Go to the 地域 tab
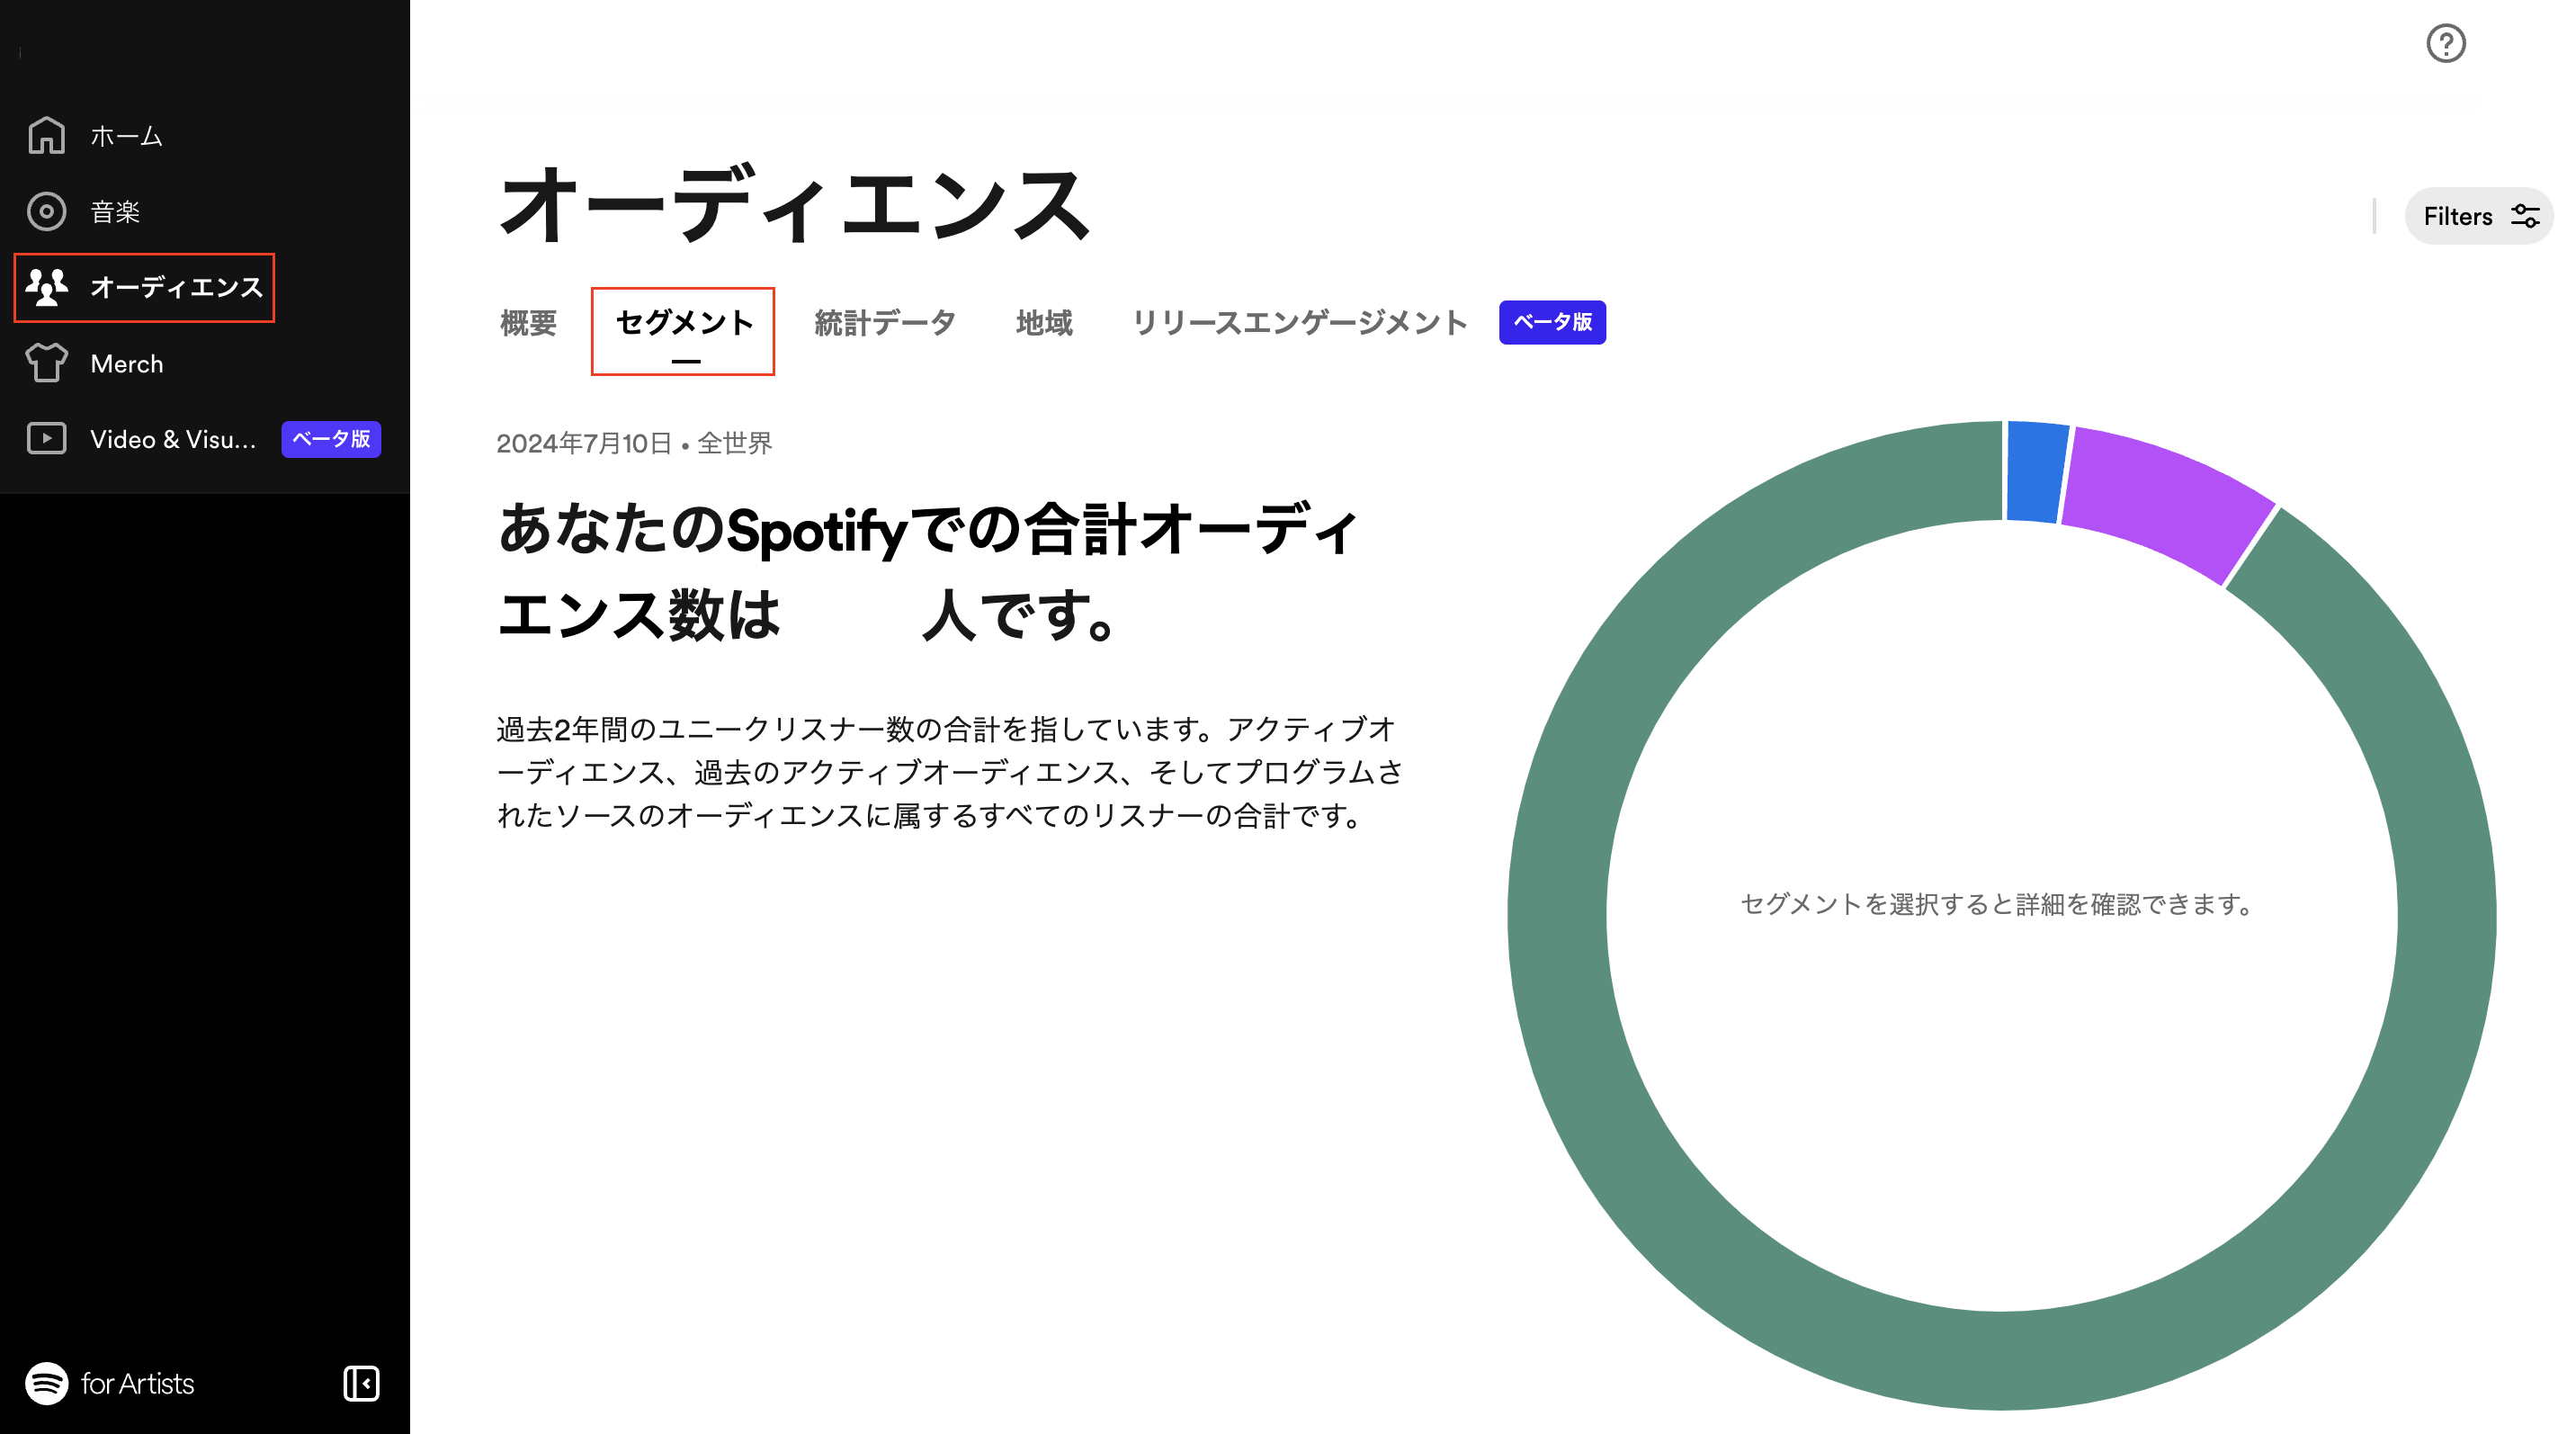Viewport: 2576px width, 1434px height. (1044, 323)
